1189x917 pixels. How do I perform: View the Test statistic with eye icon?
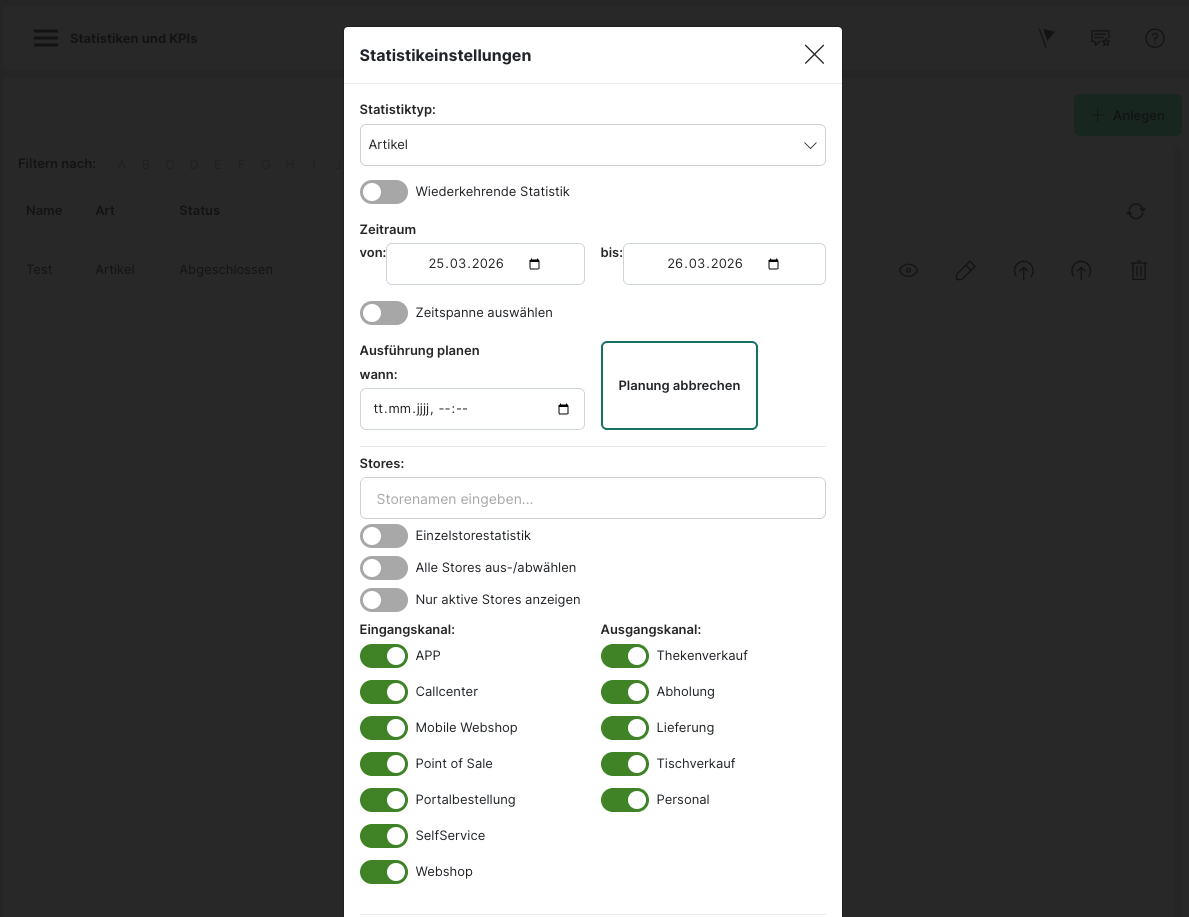[x=908, y=270]
